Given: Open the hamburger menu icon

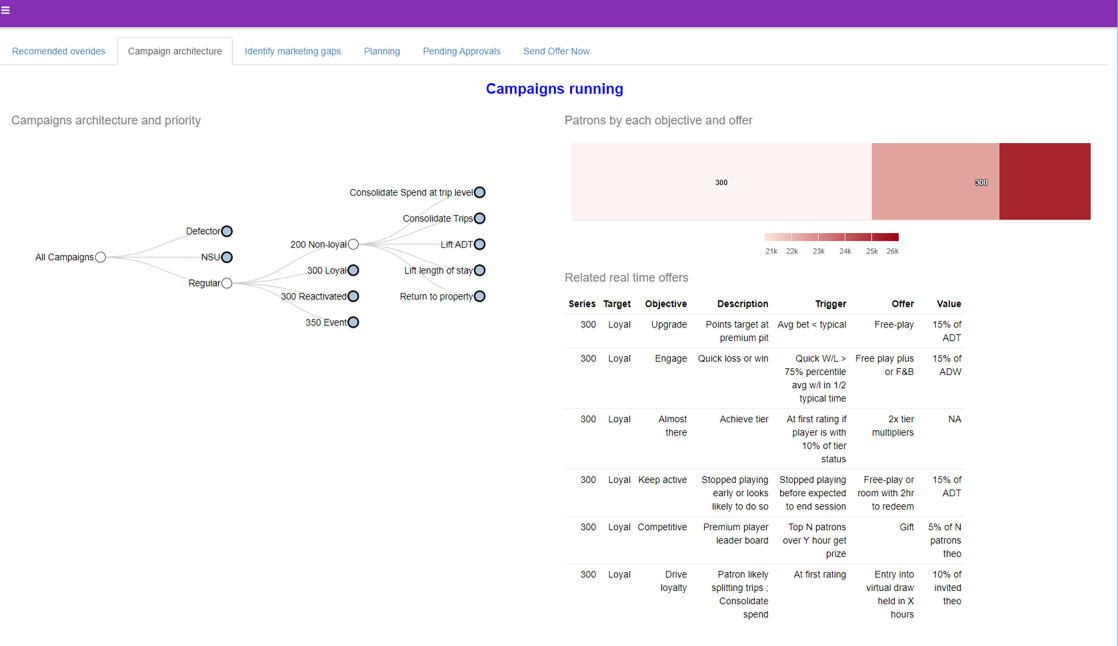Looking at the screenshot, I should [5, 10].
